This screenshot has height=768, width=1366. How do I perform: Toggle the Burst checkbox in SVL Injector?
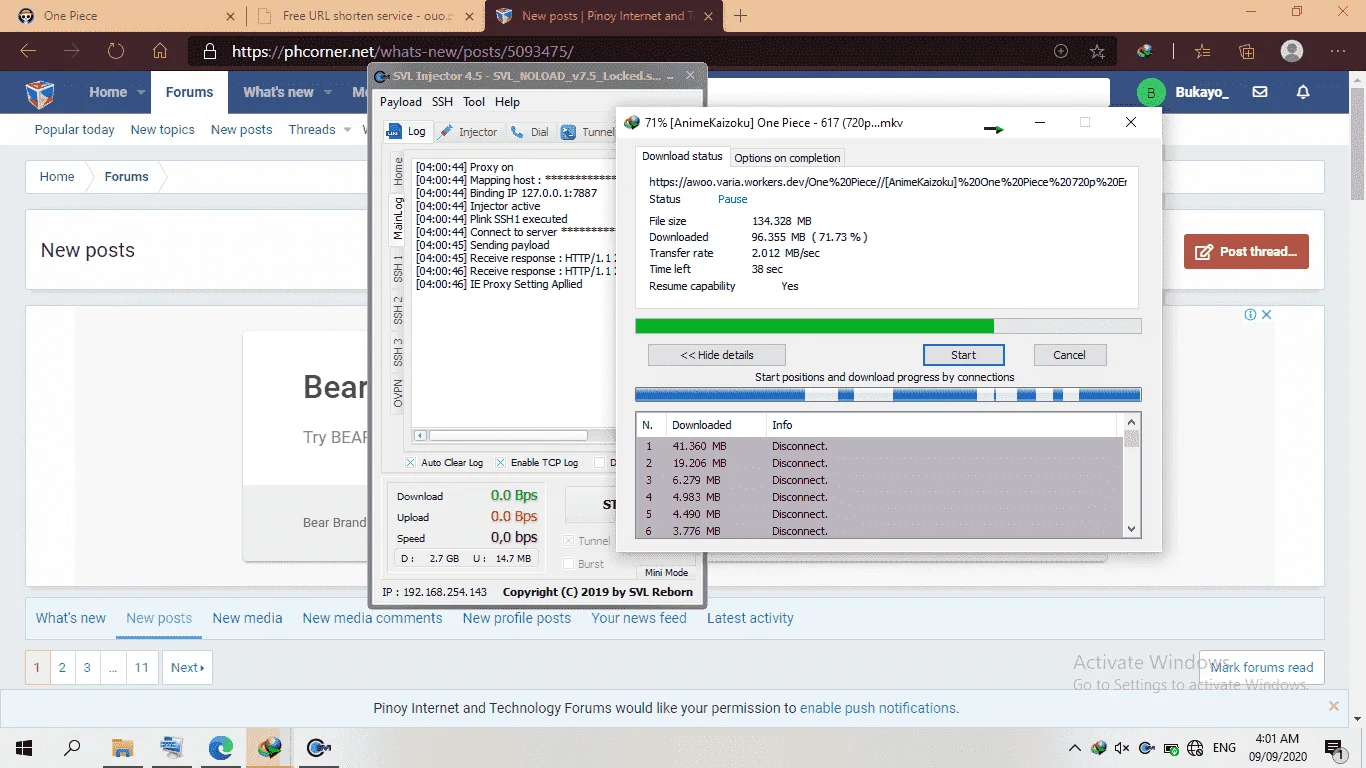click(569, 564)
